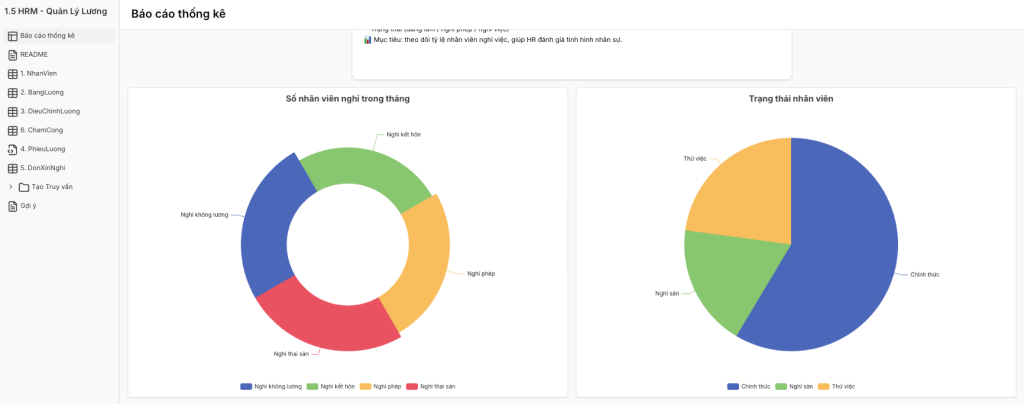Click the table icon beside 2. BangLuong
Image resolution: width=1024 pixels, height=404 pixels.
12,92
